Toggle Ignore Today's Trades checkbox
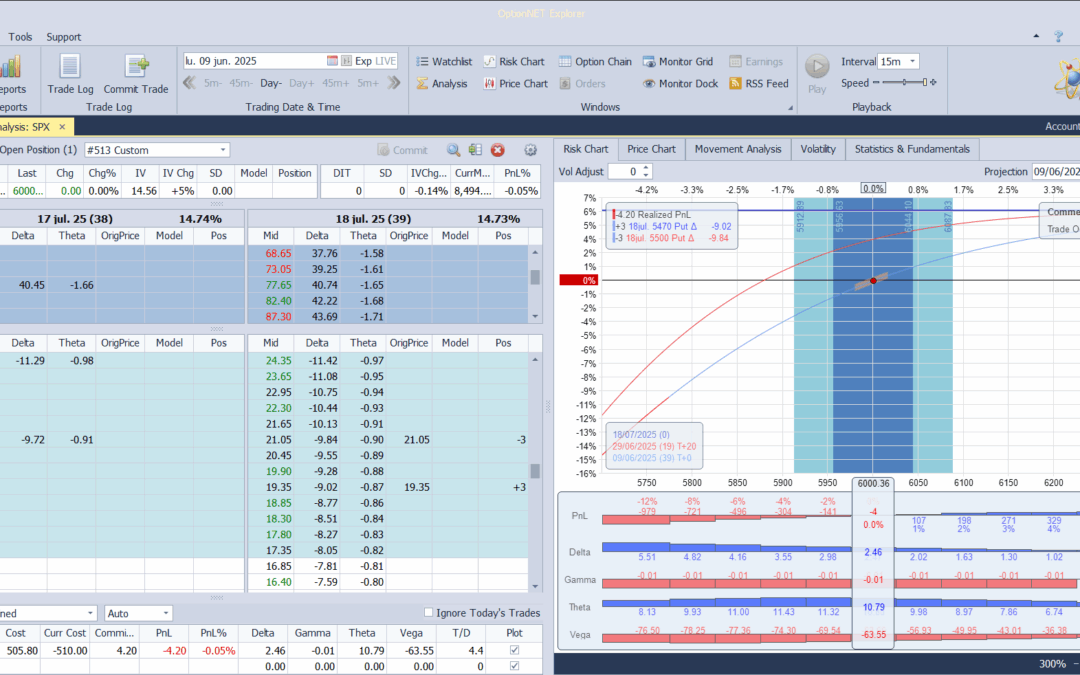The width and height of the screenshot is (1080, 675). 428,612
